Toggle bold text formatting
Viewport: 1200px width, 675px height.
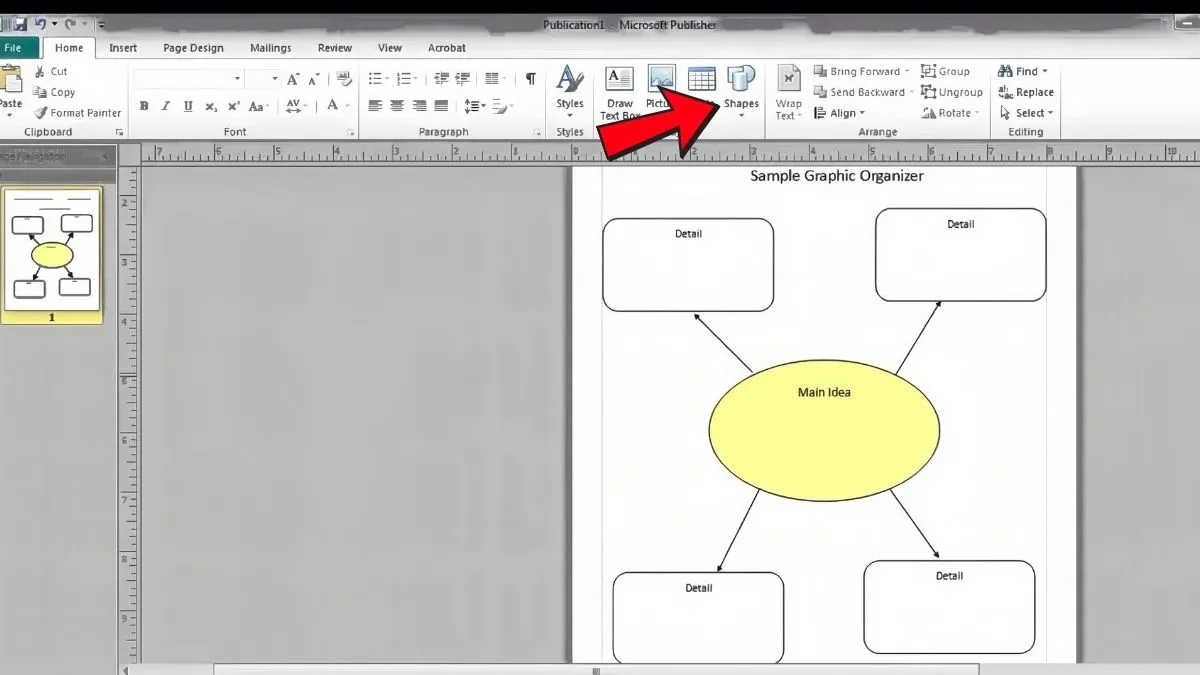point(144,105)
